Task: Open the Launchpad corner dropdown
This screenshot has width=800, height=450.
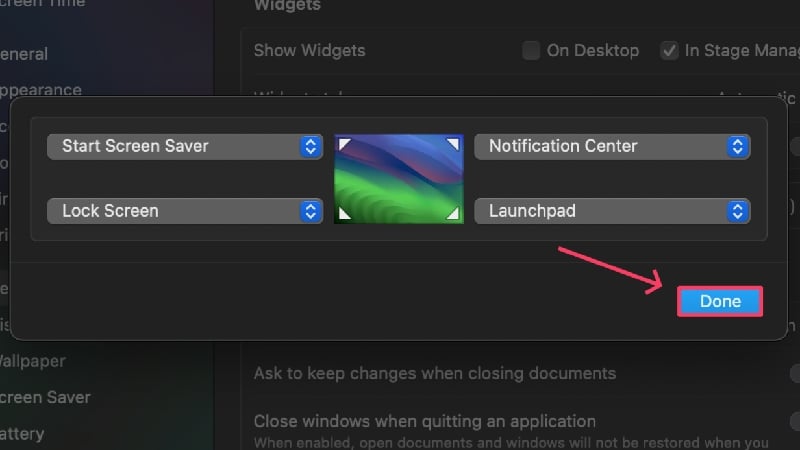Action: pos(612,211)
